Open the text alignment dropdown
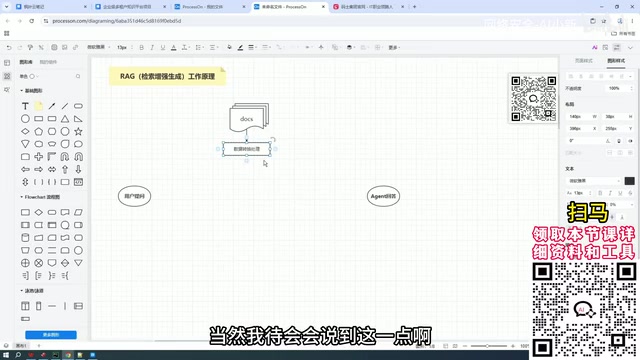This screenshot has width=640, height=360. click(x=213, y=47)
